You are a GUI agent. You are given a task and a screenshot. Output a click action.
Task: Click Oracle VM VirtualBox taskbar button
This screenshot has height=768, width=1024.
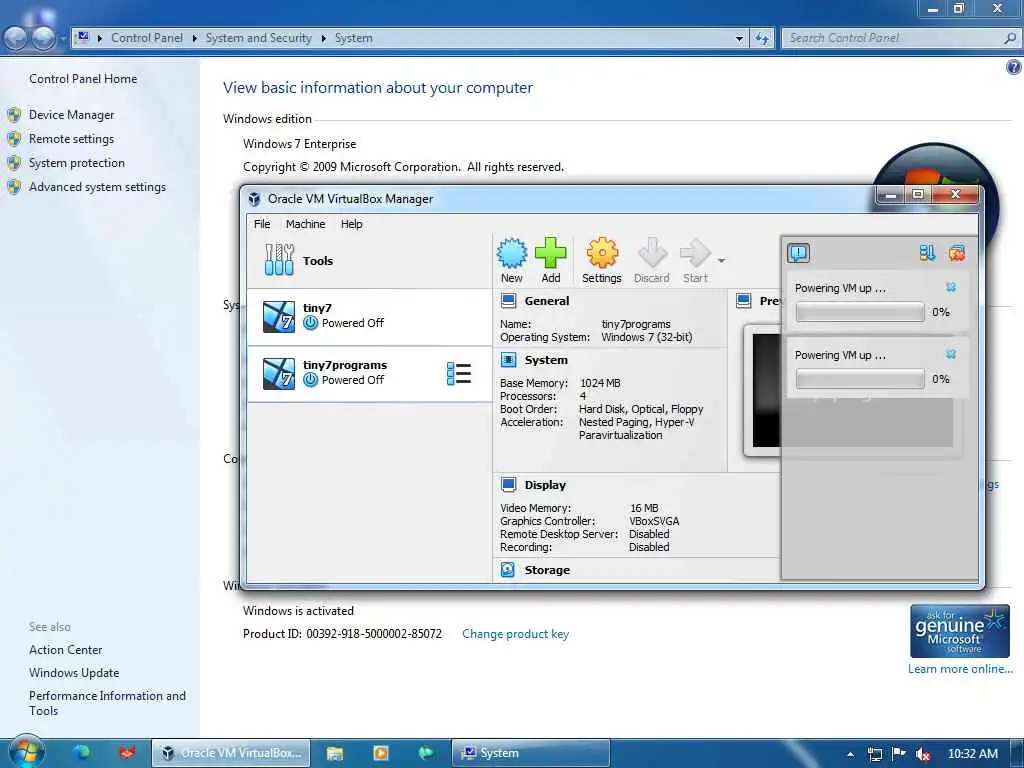click(231, 753)
